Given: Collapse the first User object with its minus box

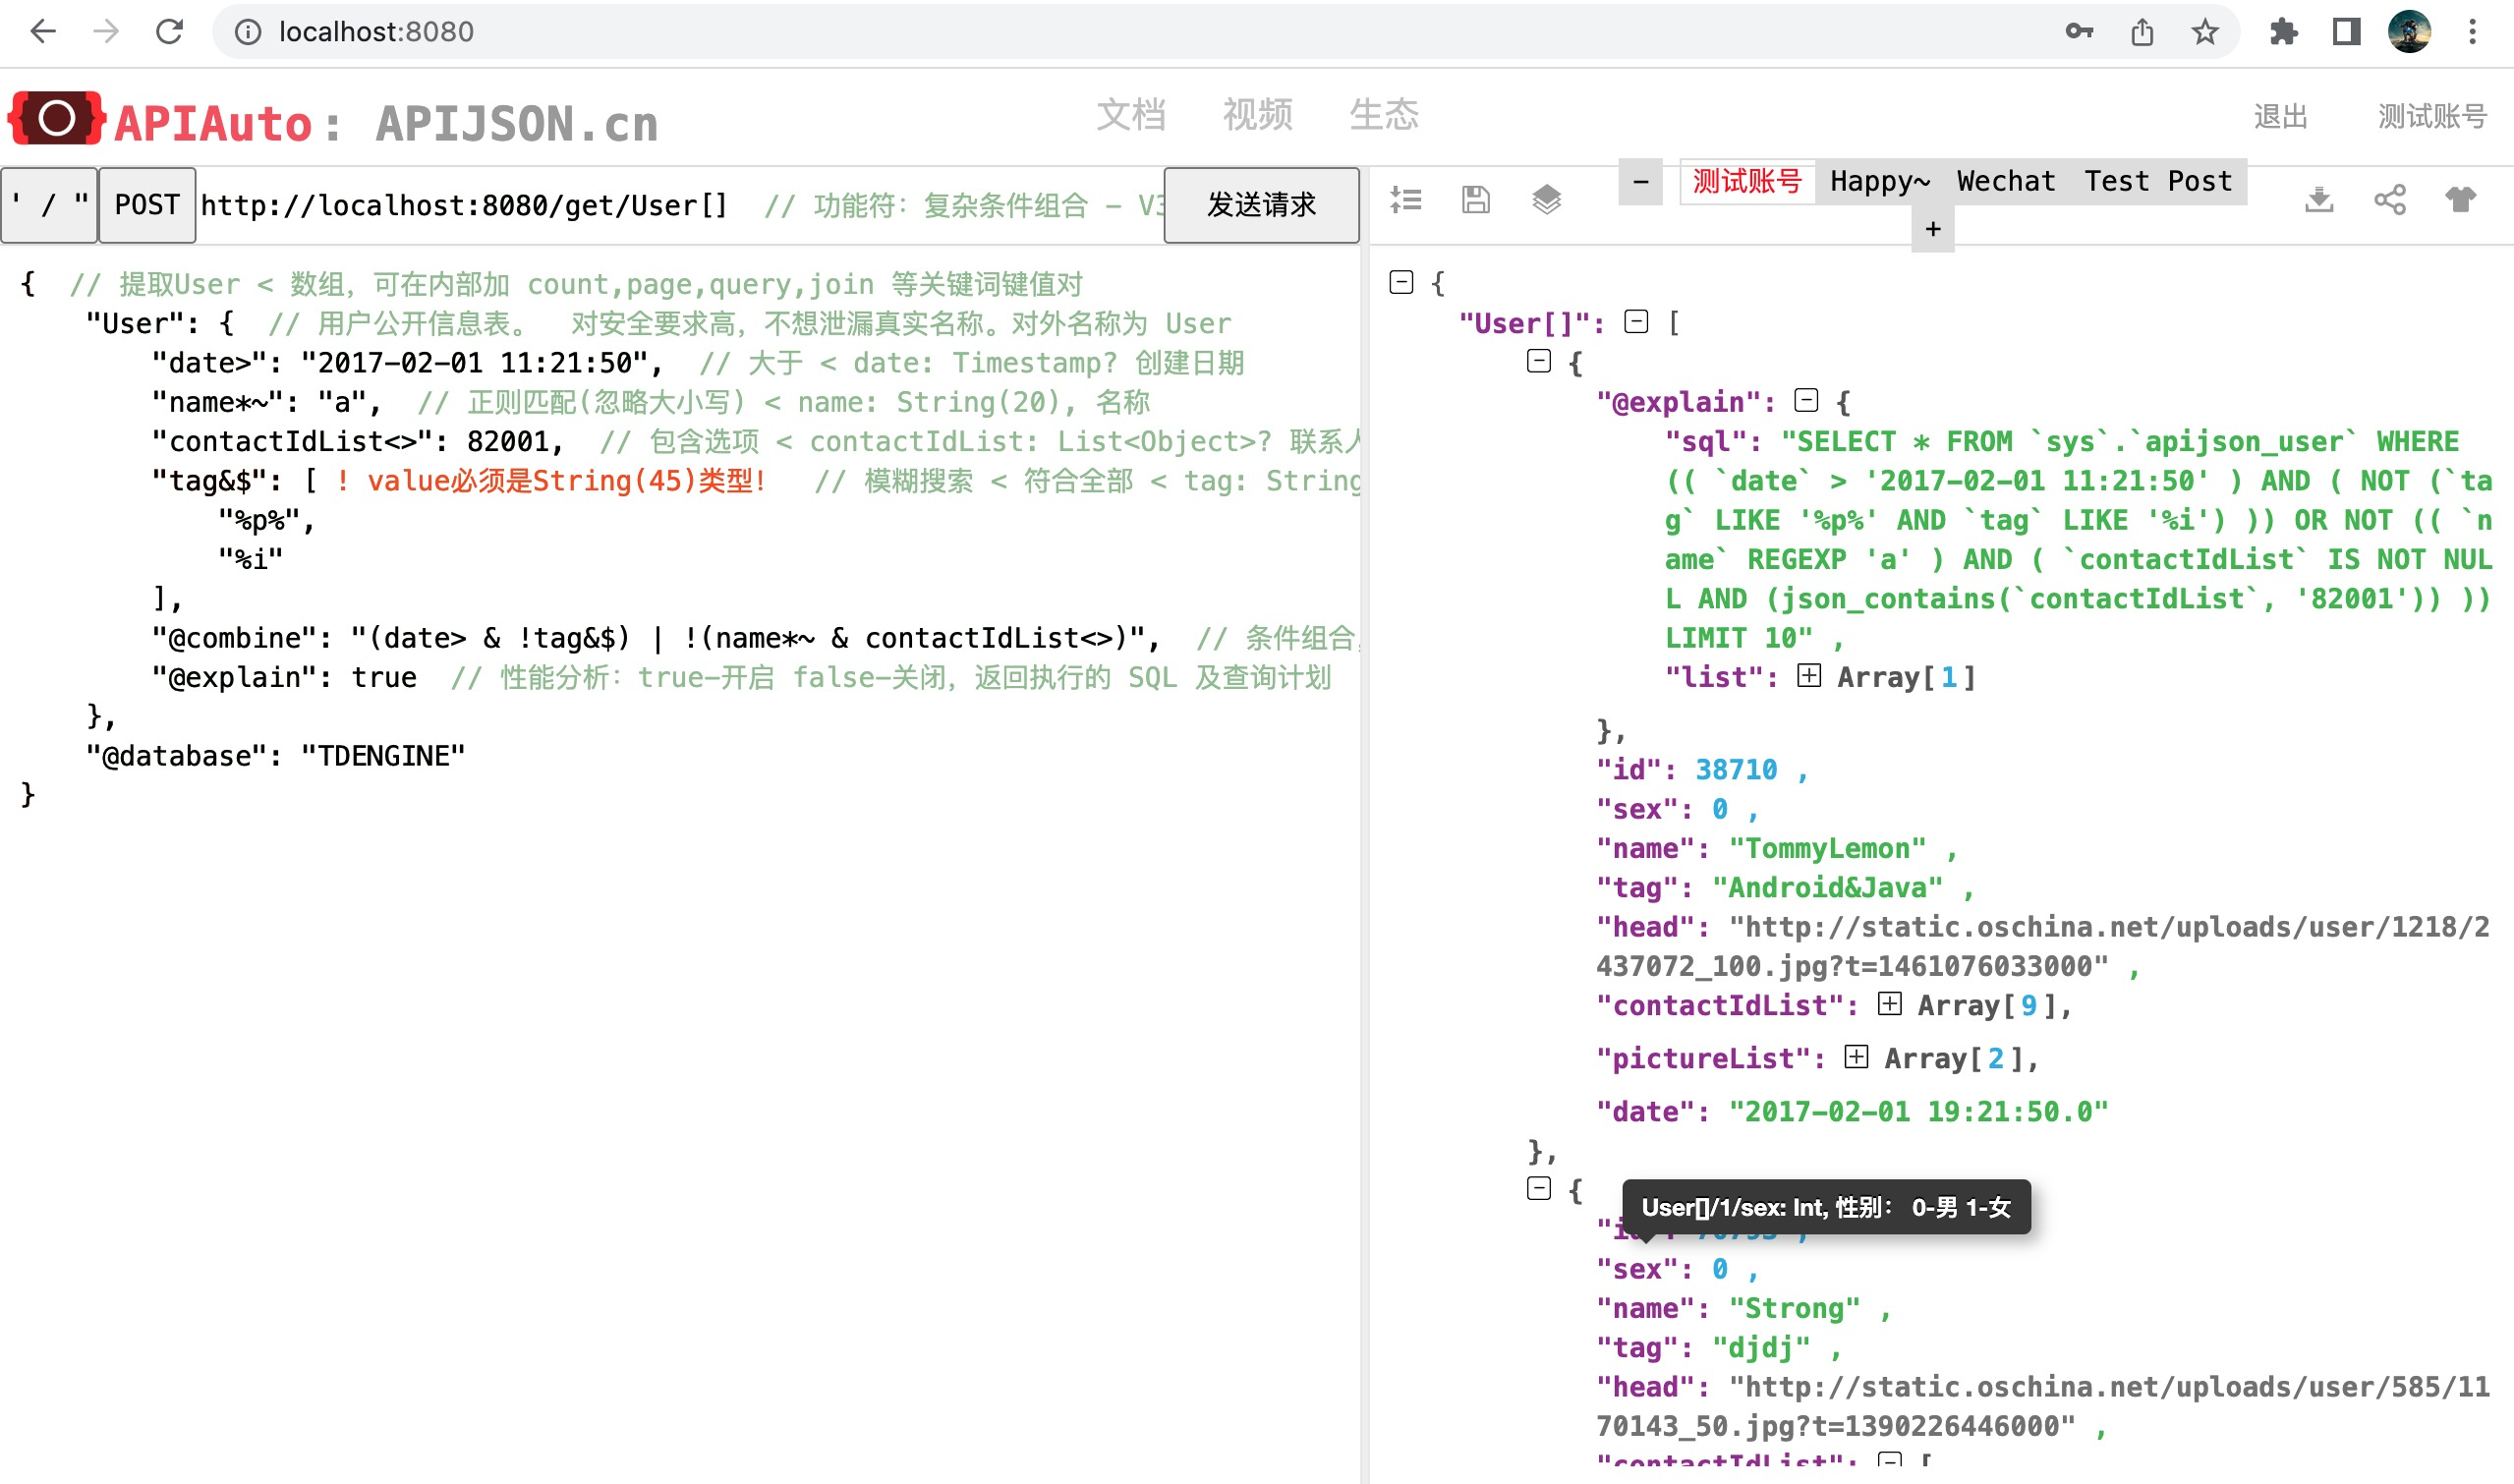Looking at the screenshot, I should (1537, 361).
